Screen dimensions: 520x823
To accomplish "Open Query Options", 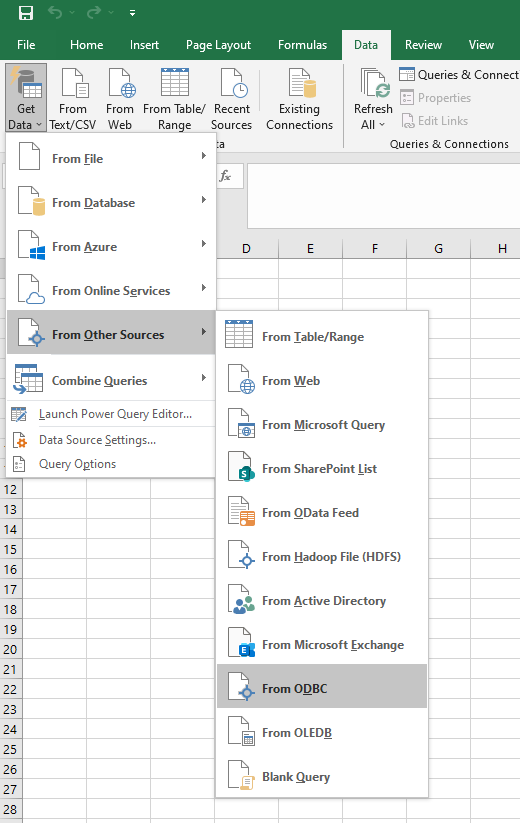I will click(111, 464).
